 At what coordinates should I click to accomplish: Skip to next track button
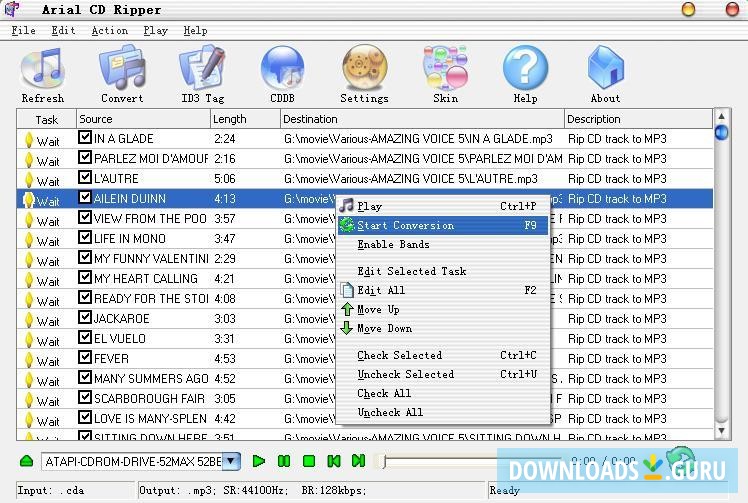358,461
